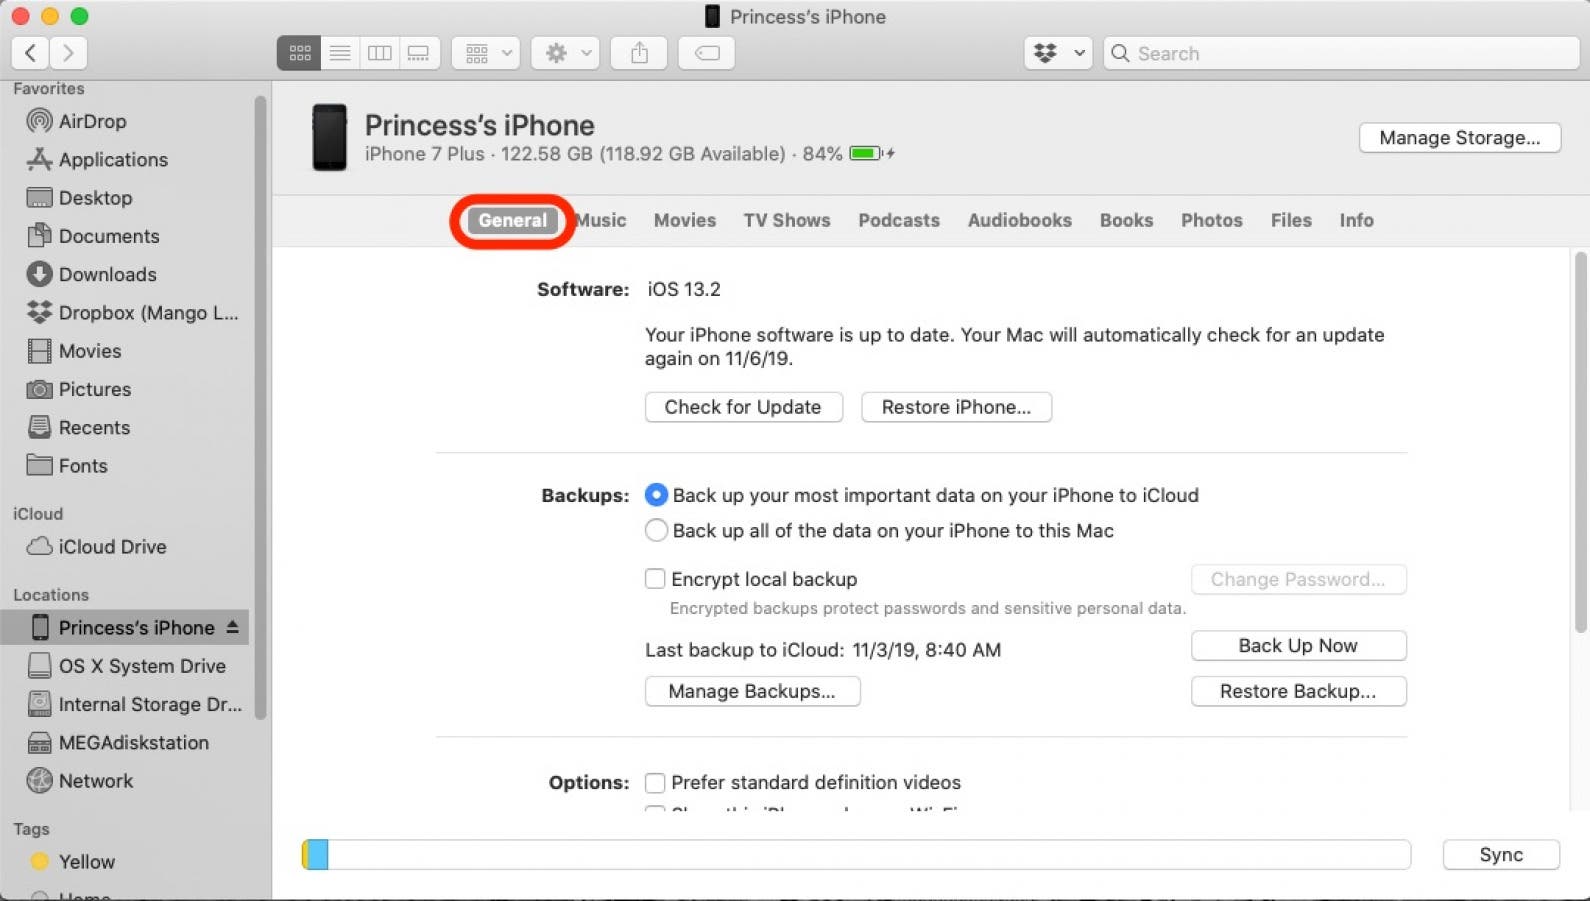Select back up to this Mac radio option
1590x901 pixels.
point(656,530)
